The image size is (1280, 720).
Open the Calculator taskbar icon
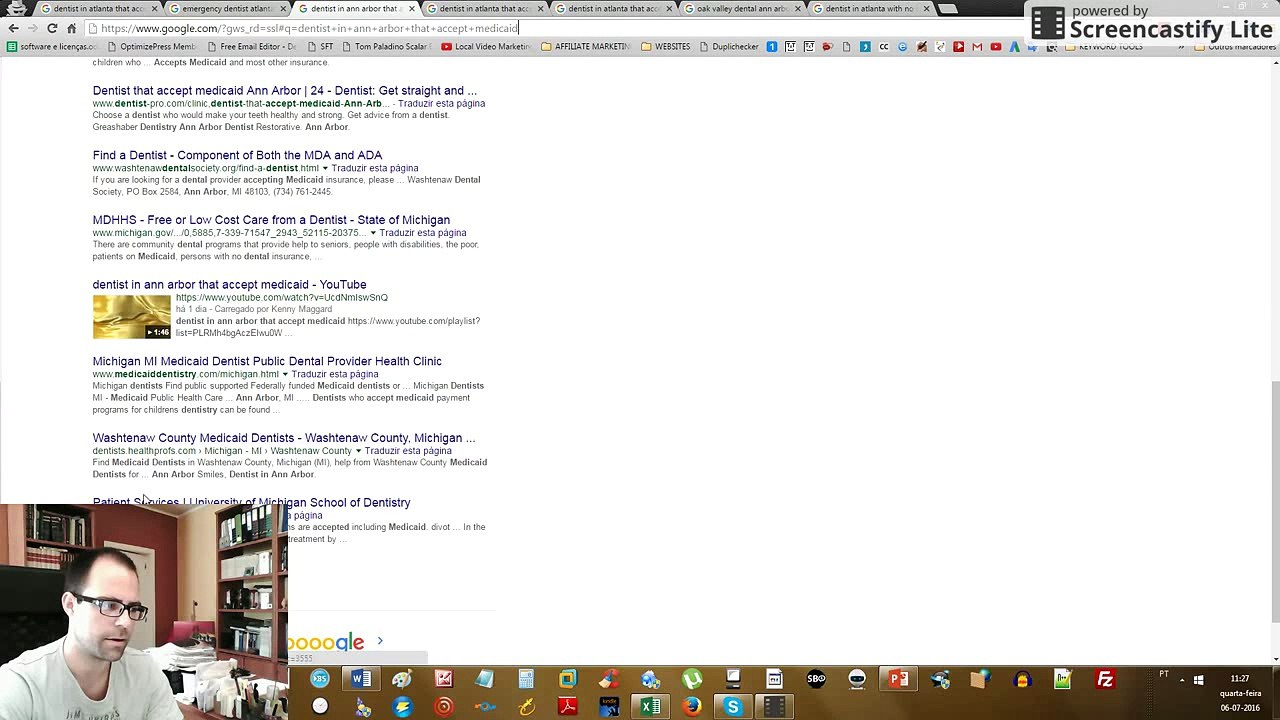coord(526,680)
